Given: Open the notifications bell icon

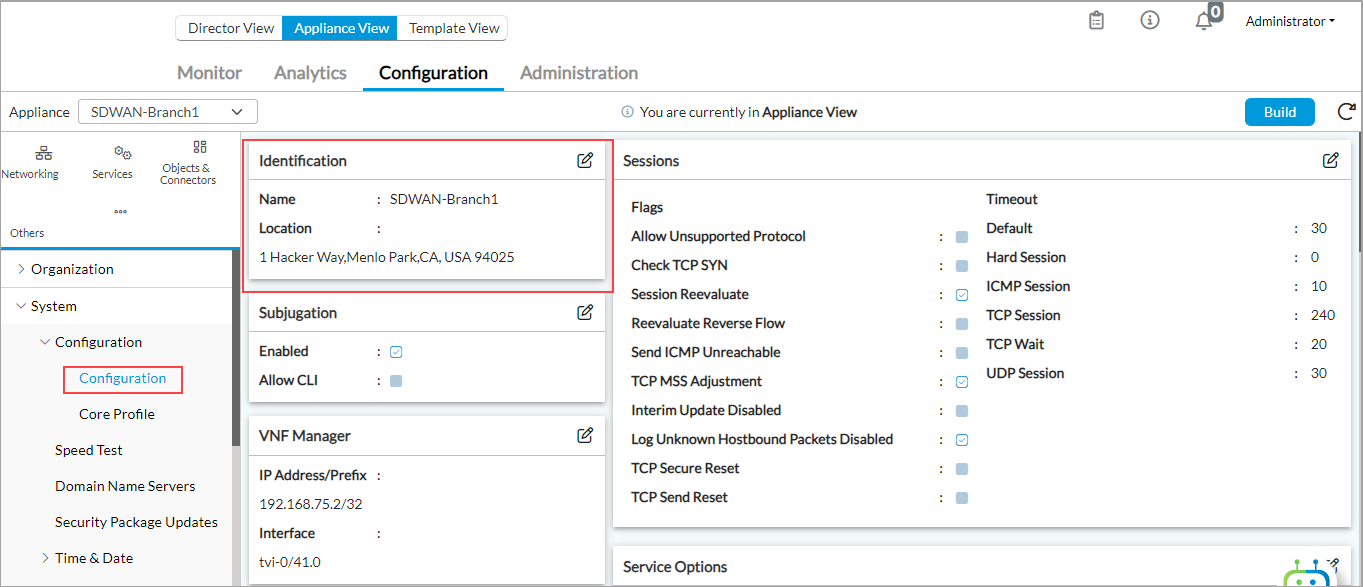Looking at the screenshot, I should click(1204, 21).
